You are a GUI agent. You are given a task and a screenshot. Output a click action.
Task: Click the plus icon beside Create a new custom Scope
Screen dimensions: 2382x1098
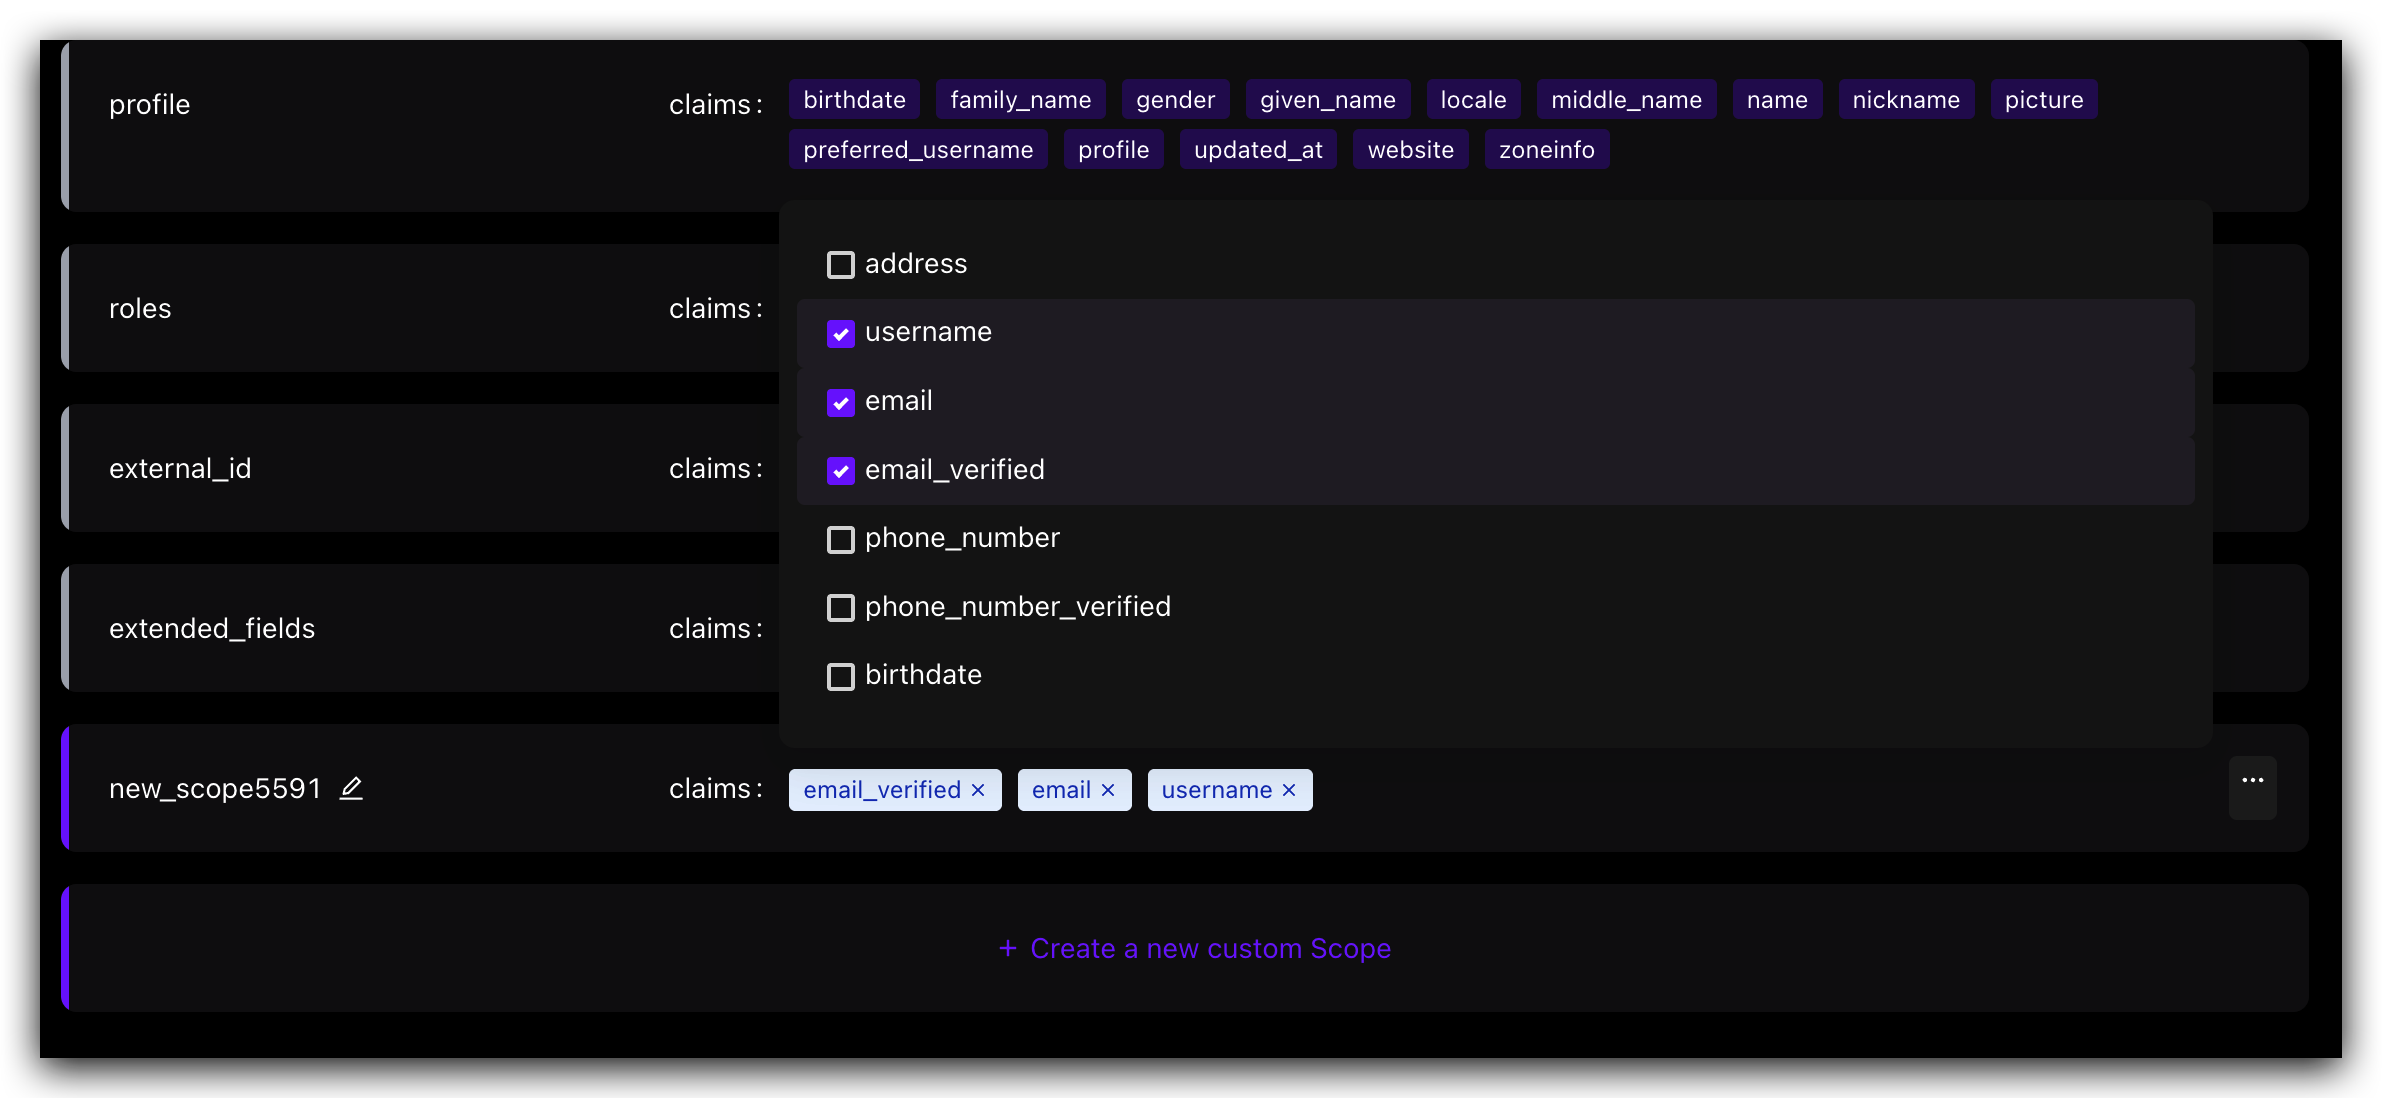(1008, 948)
